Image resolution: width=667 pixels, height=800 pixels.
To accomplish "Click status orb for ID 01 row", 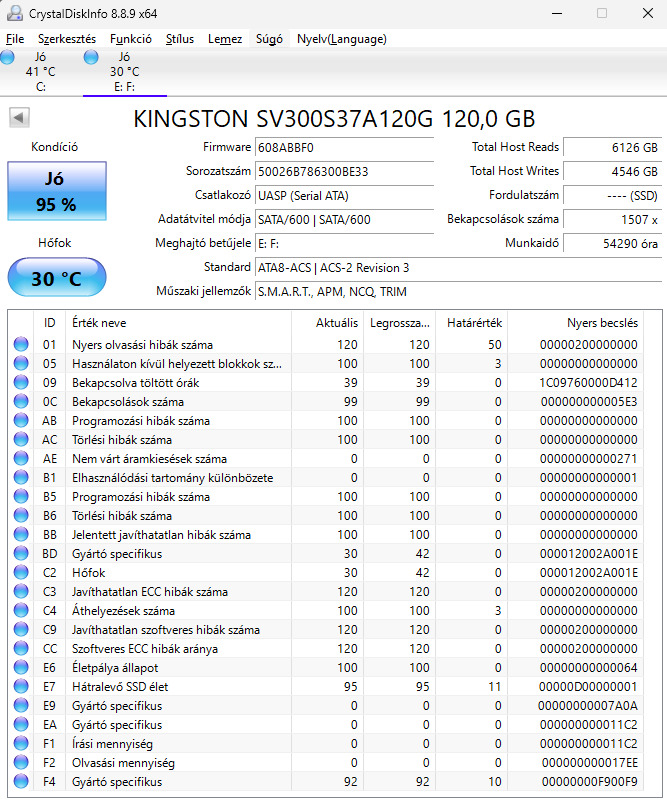I will click(21, 344).
